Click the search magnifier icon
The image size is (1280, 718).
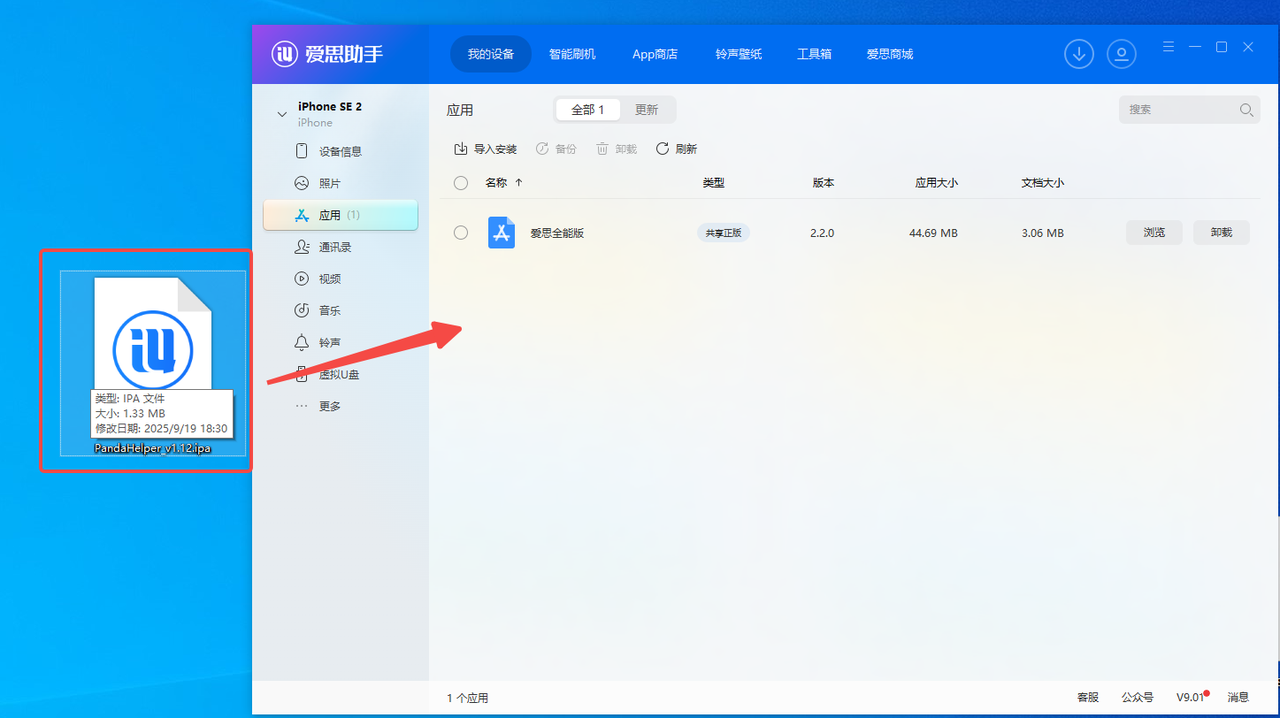[x=1246, y=110]
